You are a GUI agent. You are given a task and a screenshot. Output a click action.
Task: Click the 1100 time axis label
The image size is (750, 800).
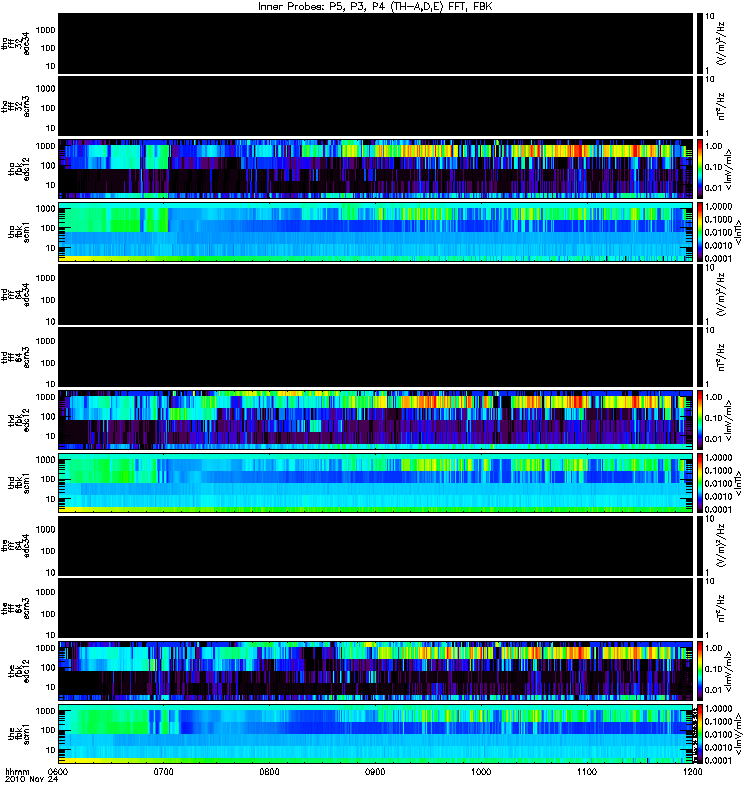pos(587,772)
